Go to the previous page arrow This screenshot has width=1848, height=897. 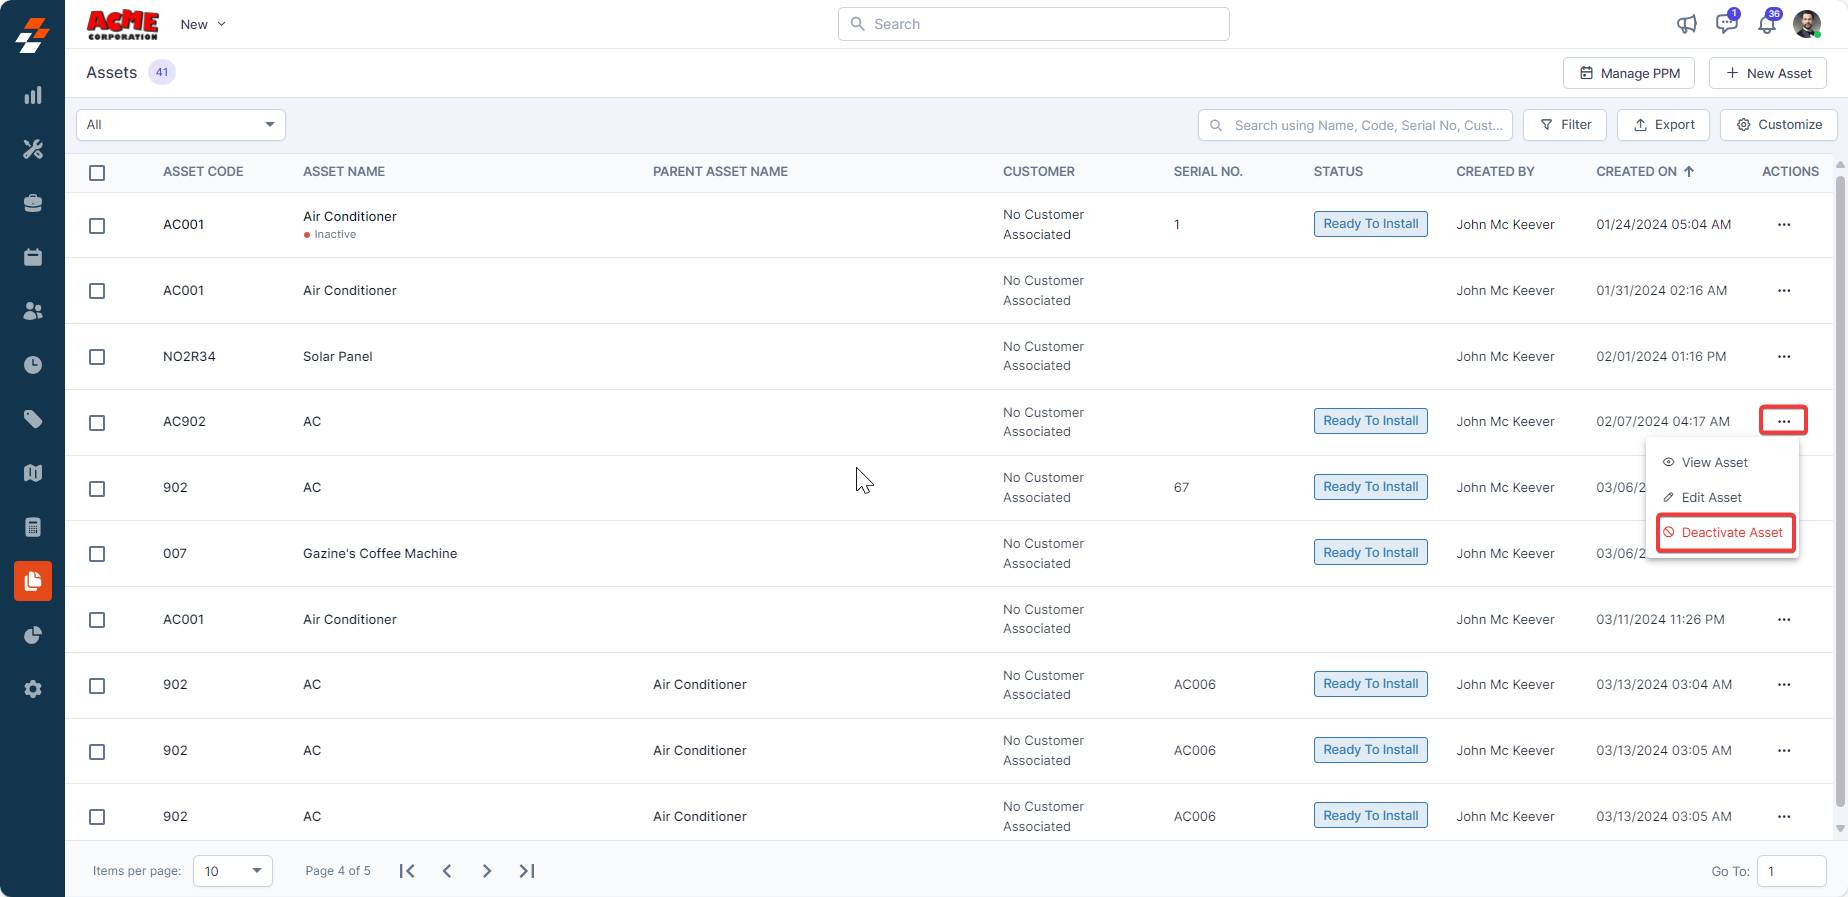[447, 871]
